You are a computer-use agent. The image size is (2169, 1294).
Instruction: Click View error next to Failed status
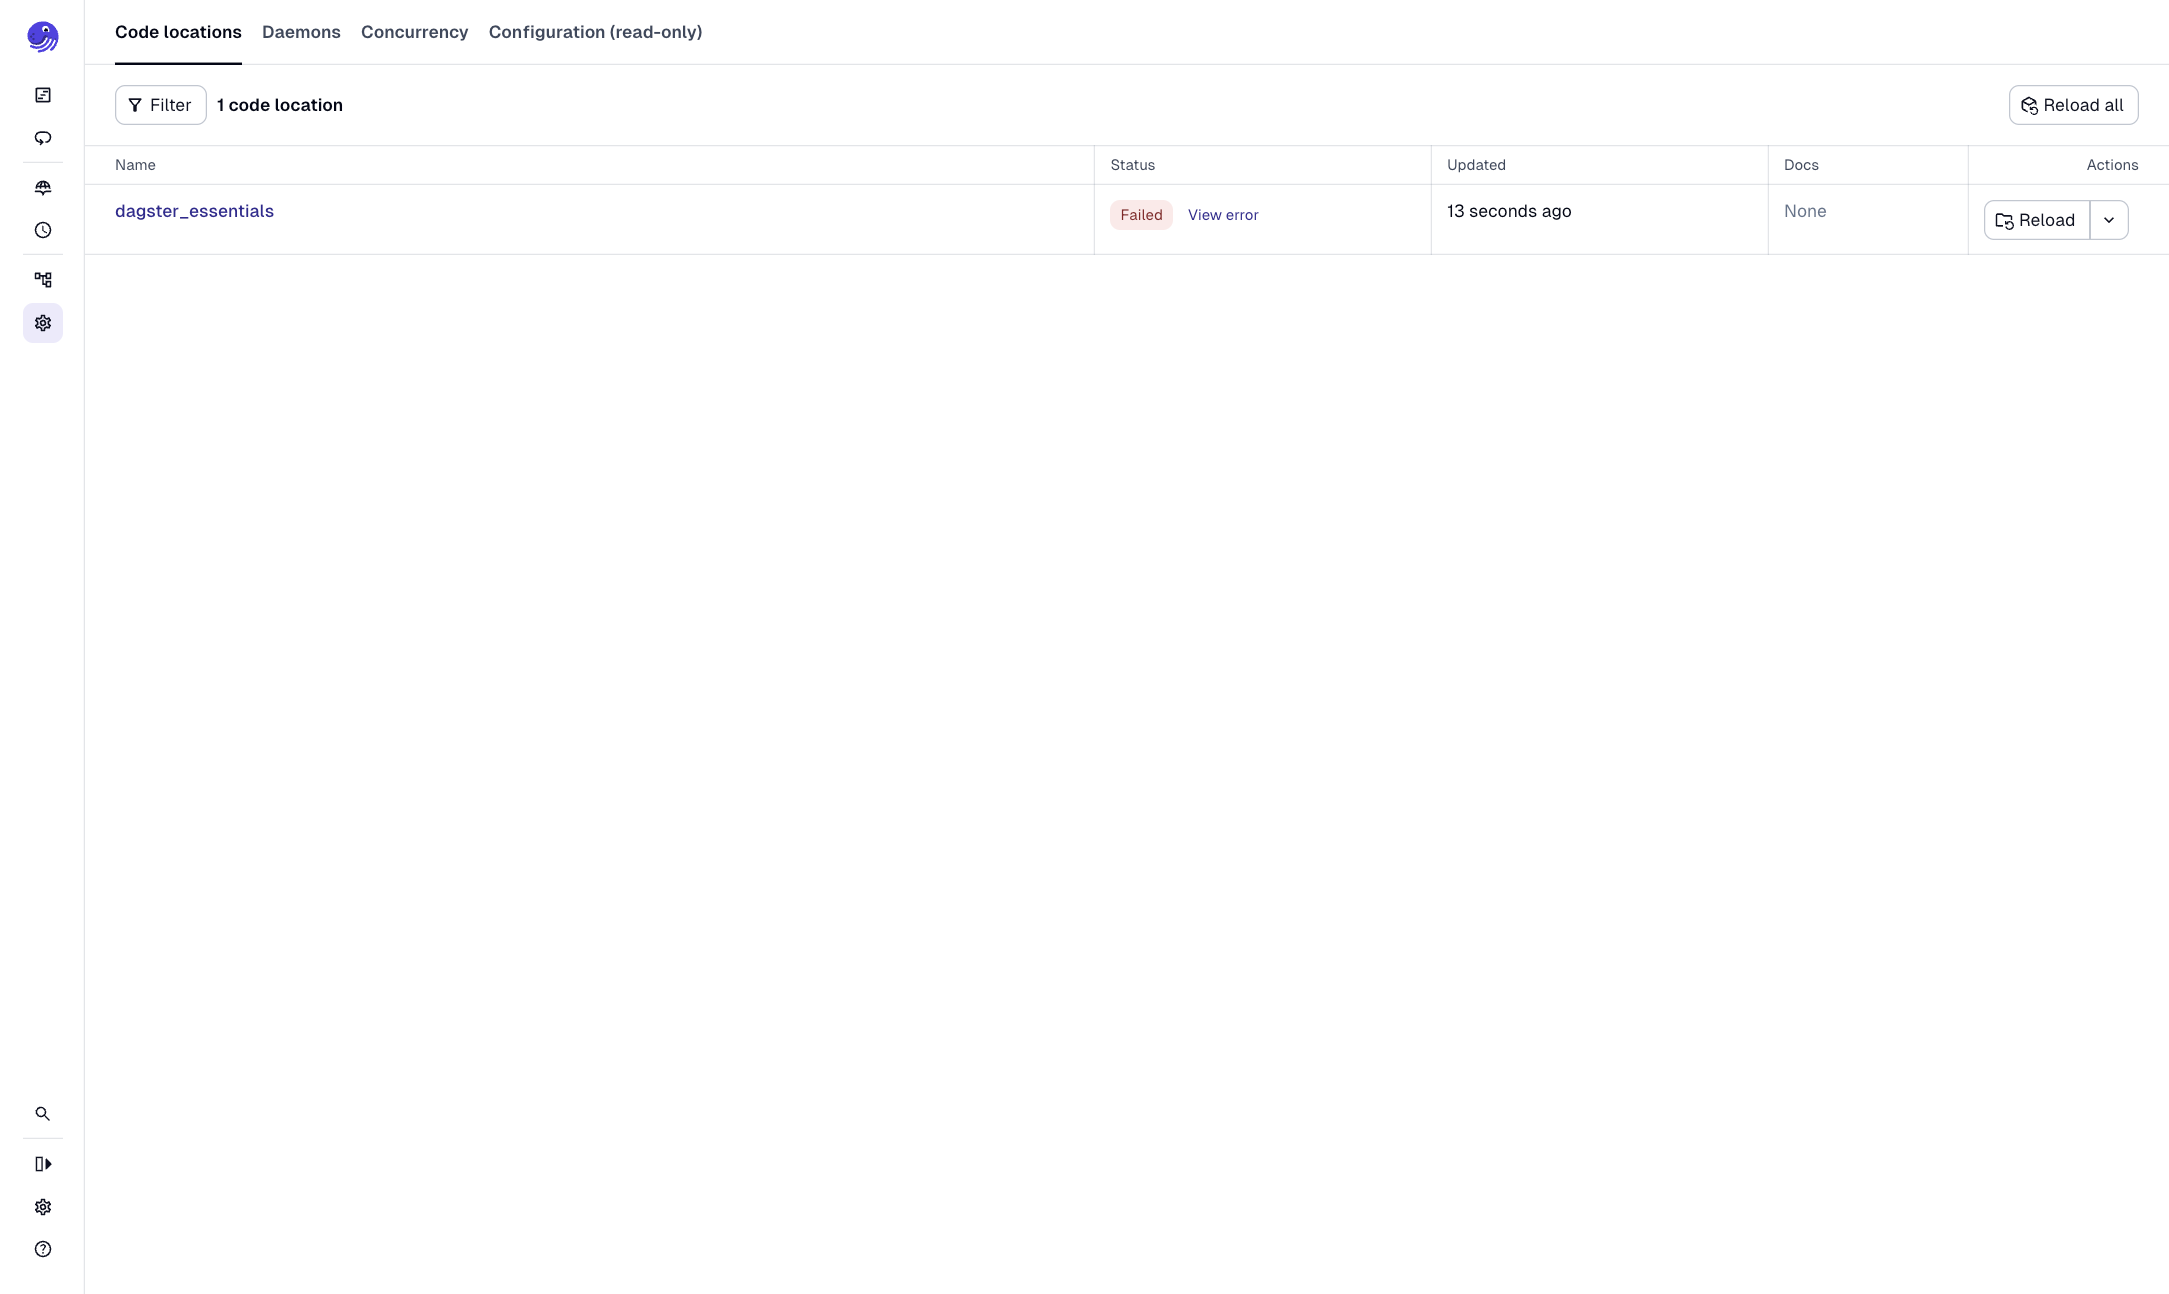click(x=1223, y=214)
